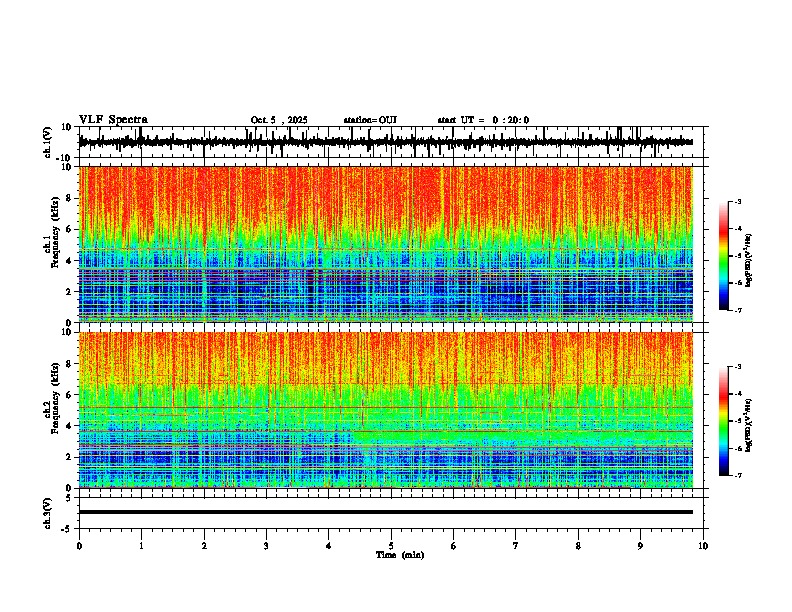Click inside the ch.2 spectrogram panel
The image size is (792, 612).
click(x=385, y=410)
